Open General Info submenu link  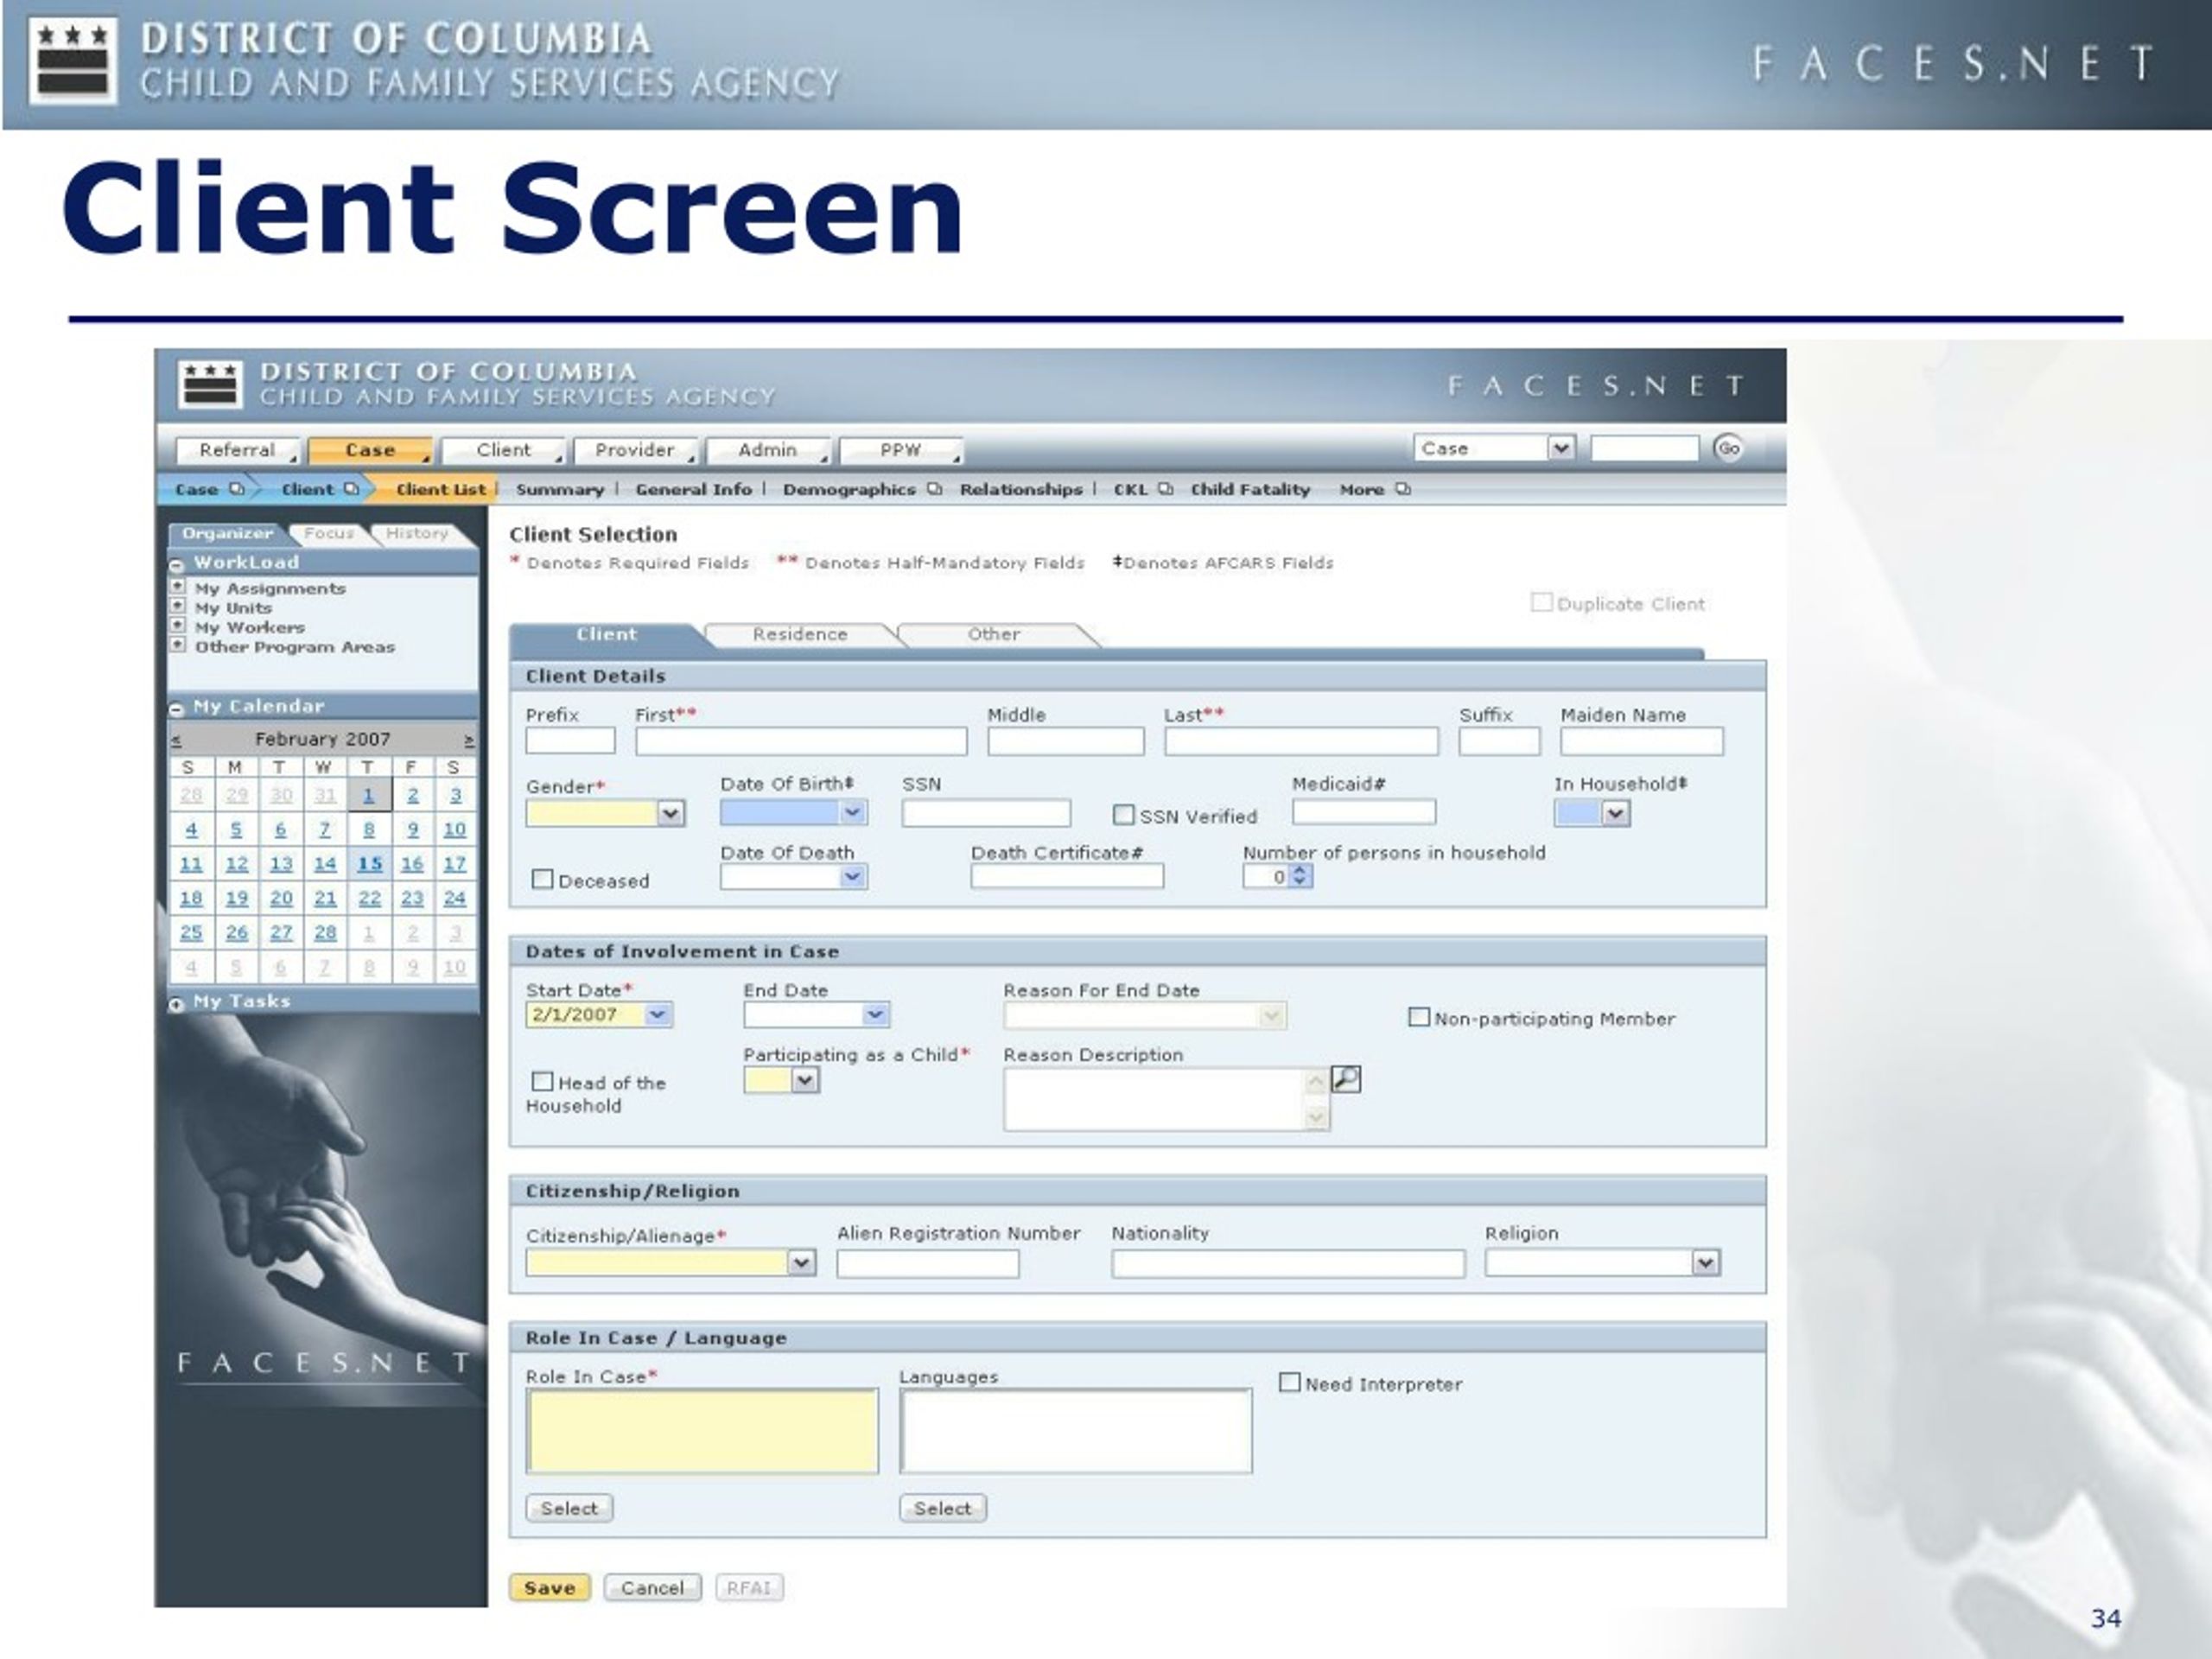click(693, 490)
